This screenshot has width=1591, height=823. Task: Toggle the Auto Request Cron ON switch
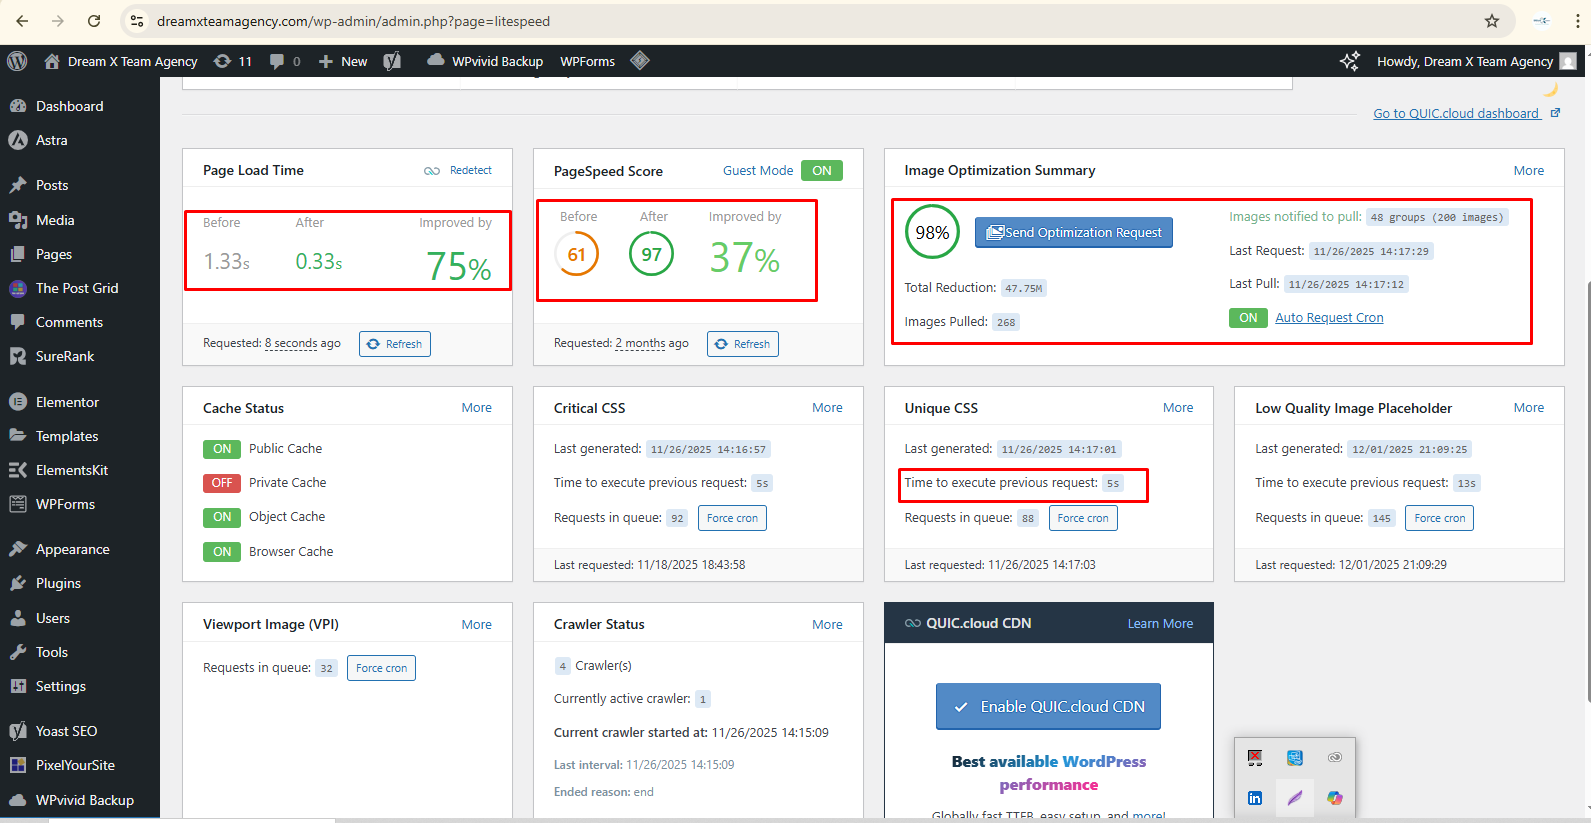tap(1248, 318)
